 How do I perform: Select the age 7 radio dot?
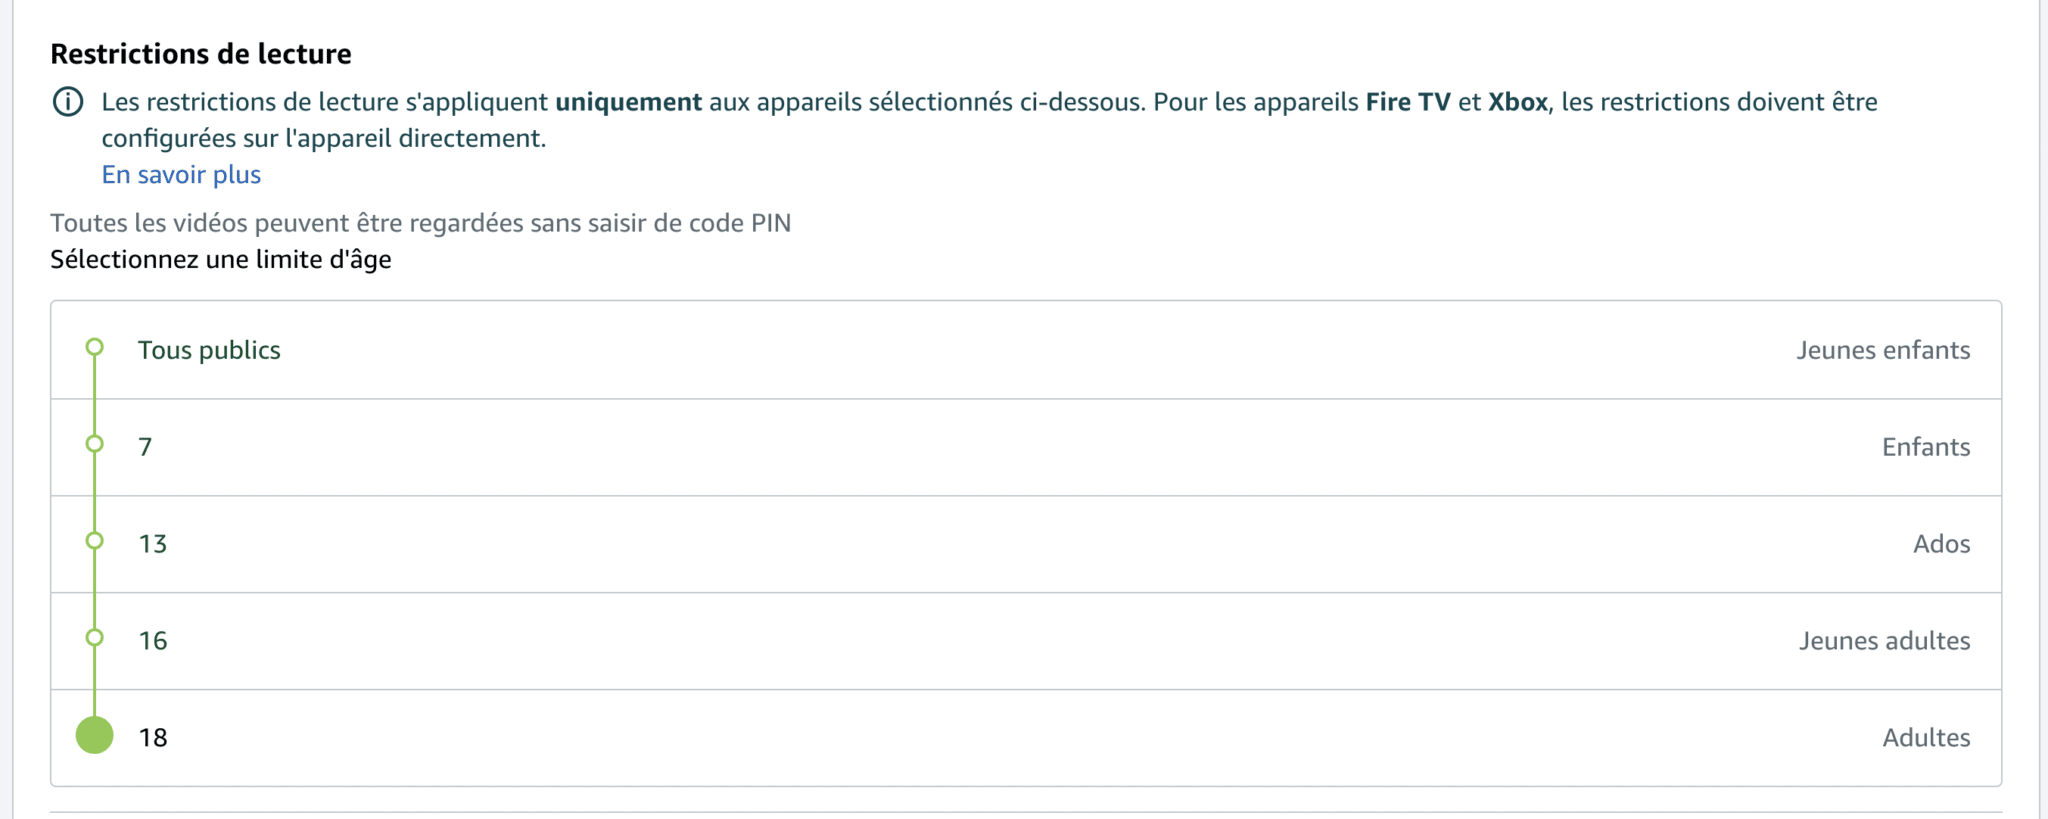tap(95, 444)
